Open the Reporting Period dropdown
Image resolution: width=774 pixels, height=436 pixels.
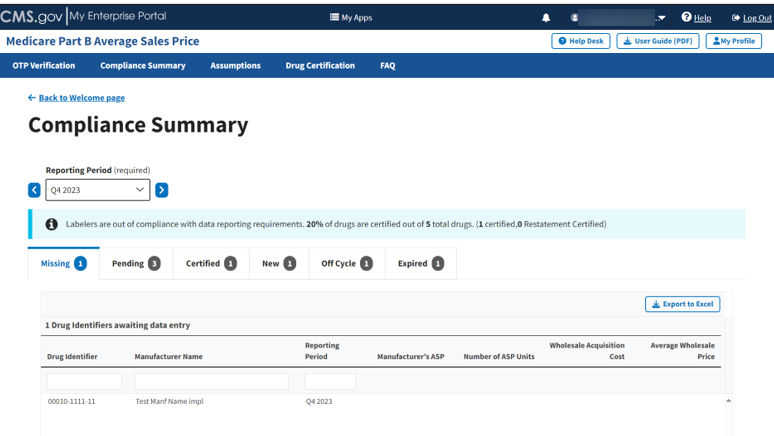[x=97, y=190]
